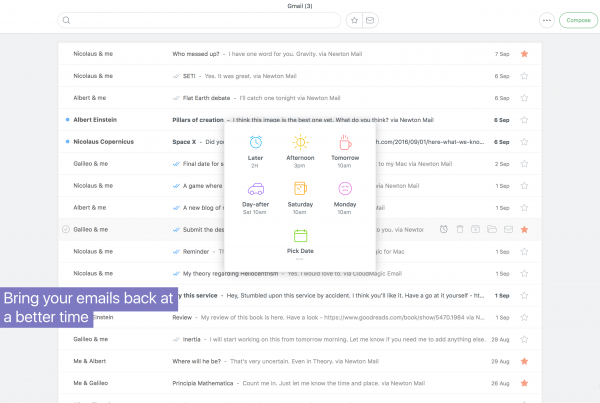Unstar the 'Where will he be?' email
Screen dimensions: 600x403
point(524,361)
